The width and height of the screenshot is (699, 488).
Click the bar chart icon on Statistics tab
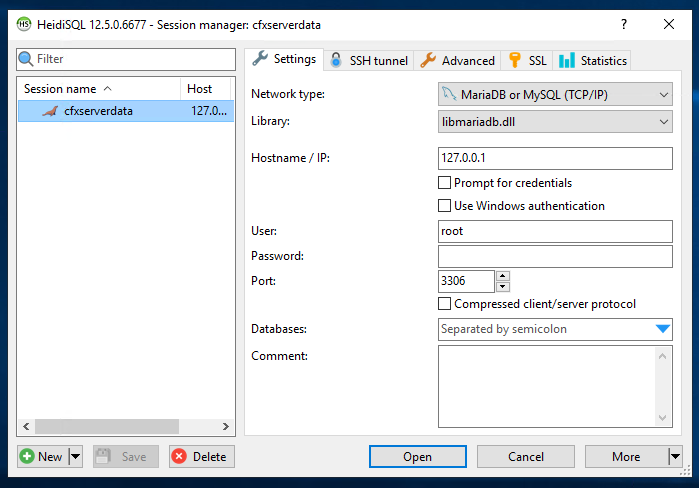point(567,60)
